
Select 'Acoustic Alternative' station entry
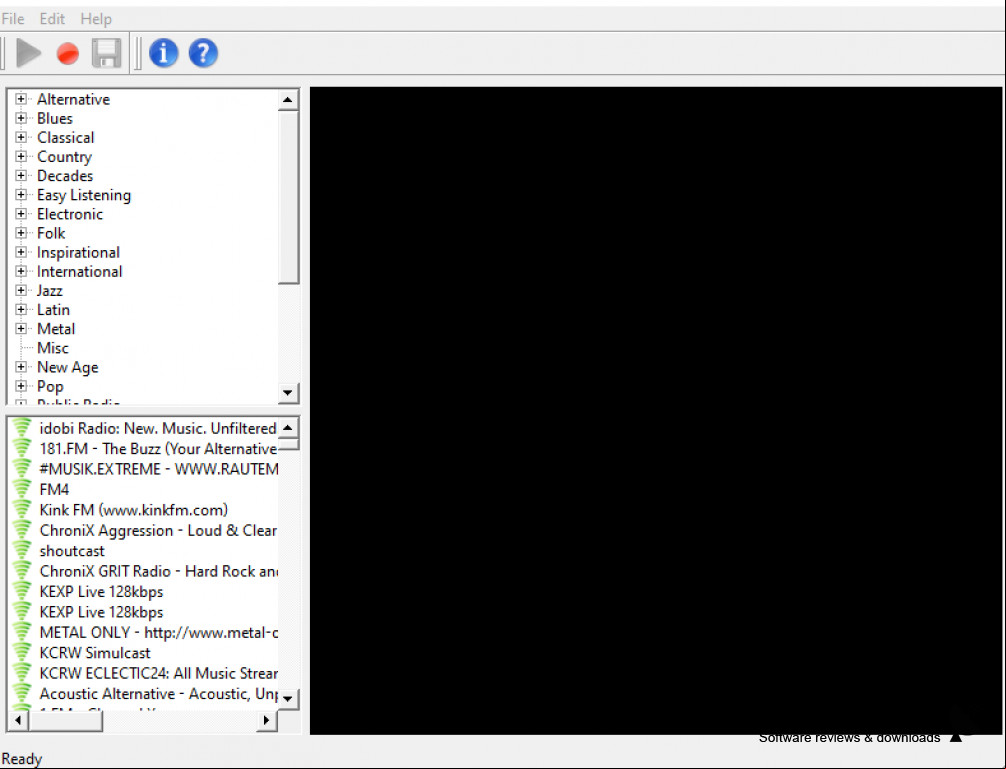click(158, 693)
